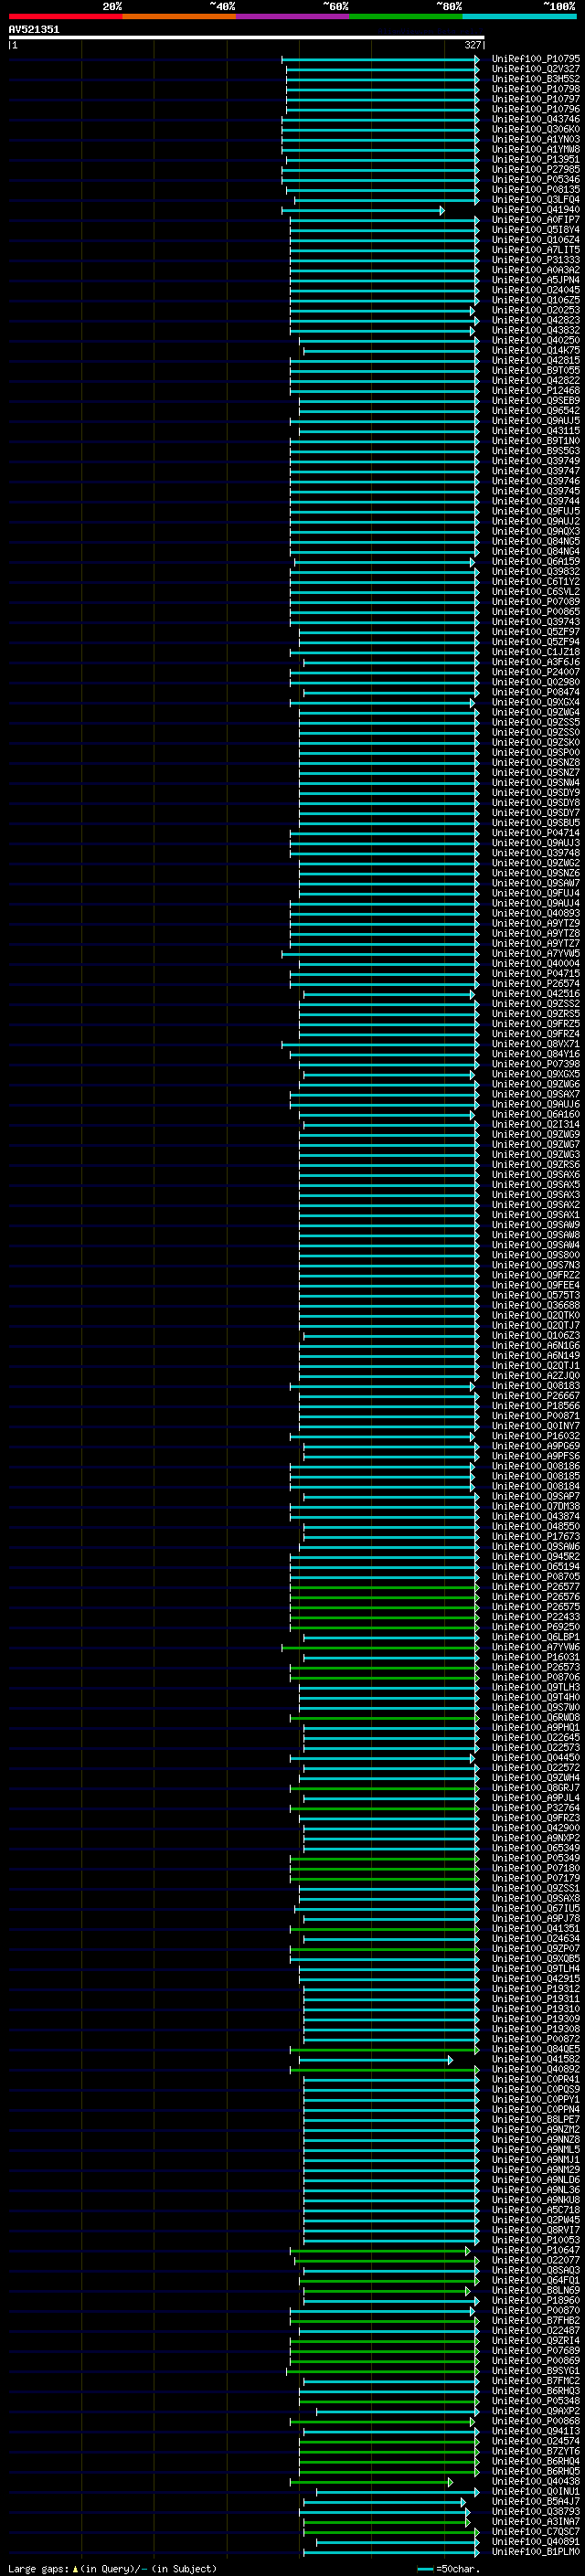585x2576 pixels.
Task: Open the UniRef100_P10053 hit
Action: [x=536, y=2240]
